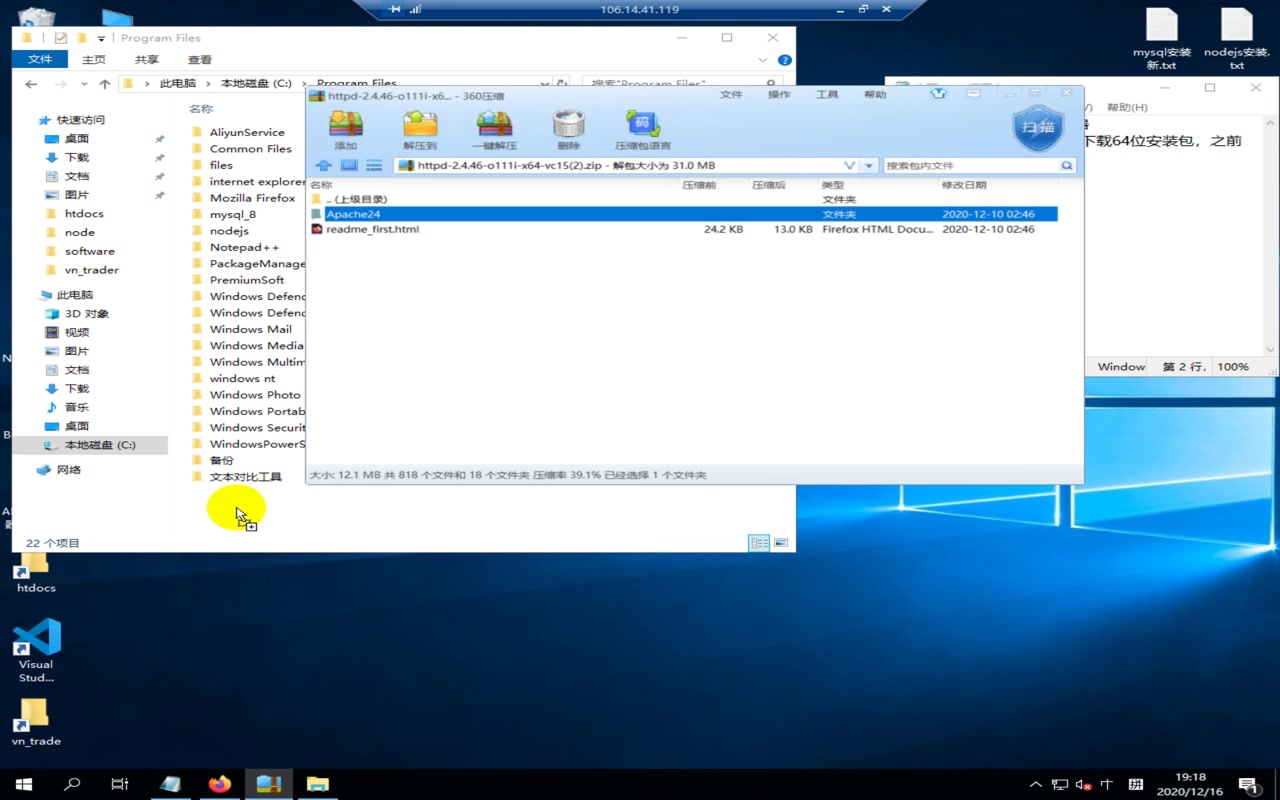The height and width of the screenshot is (800, 1280).
Task: Select the readme_first.html file
Action: pos(683,229)
